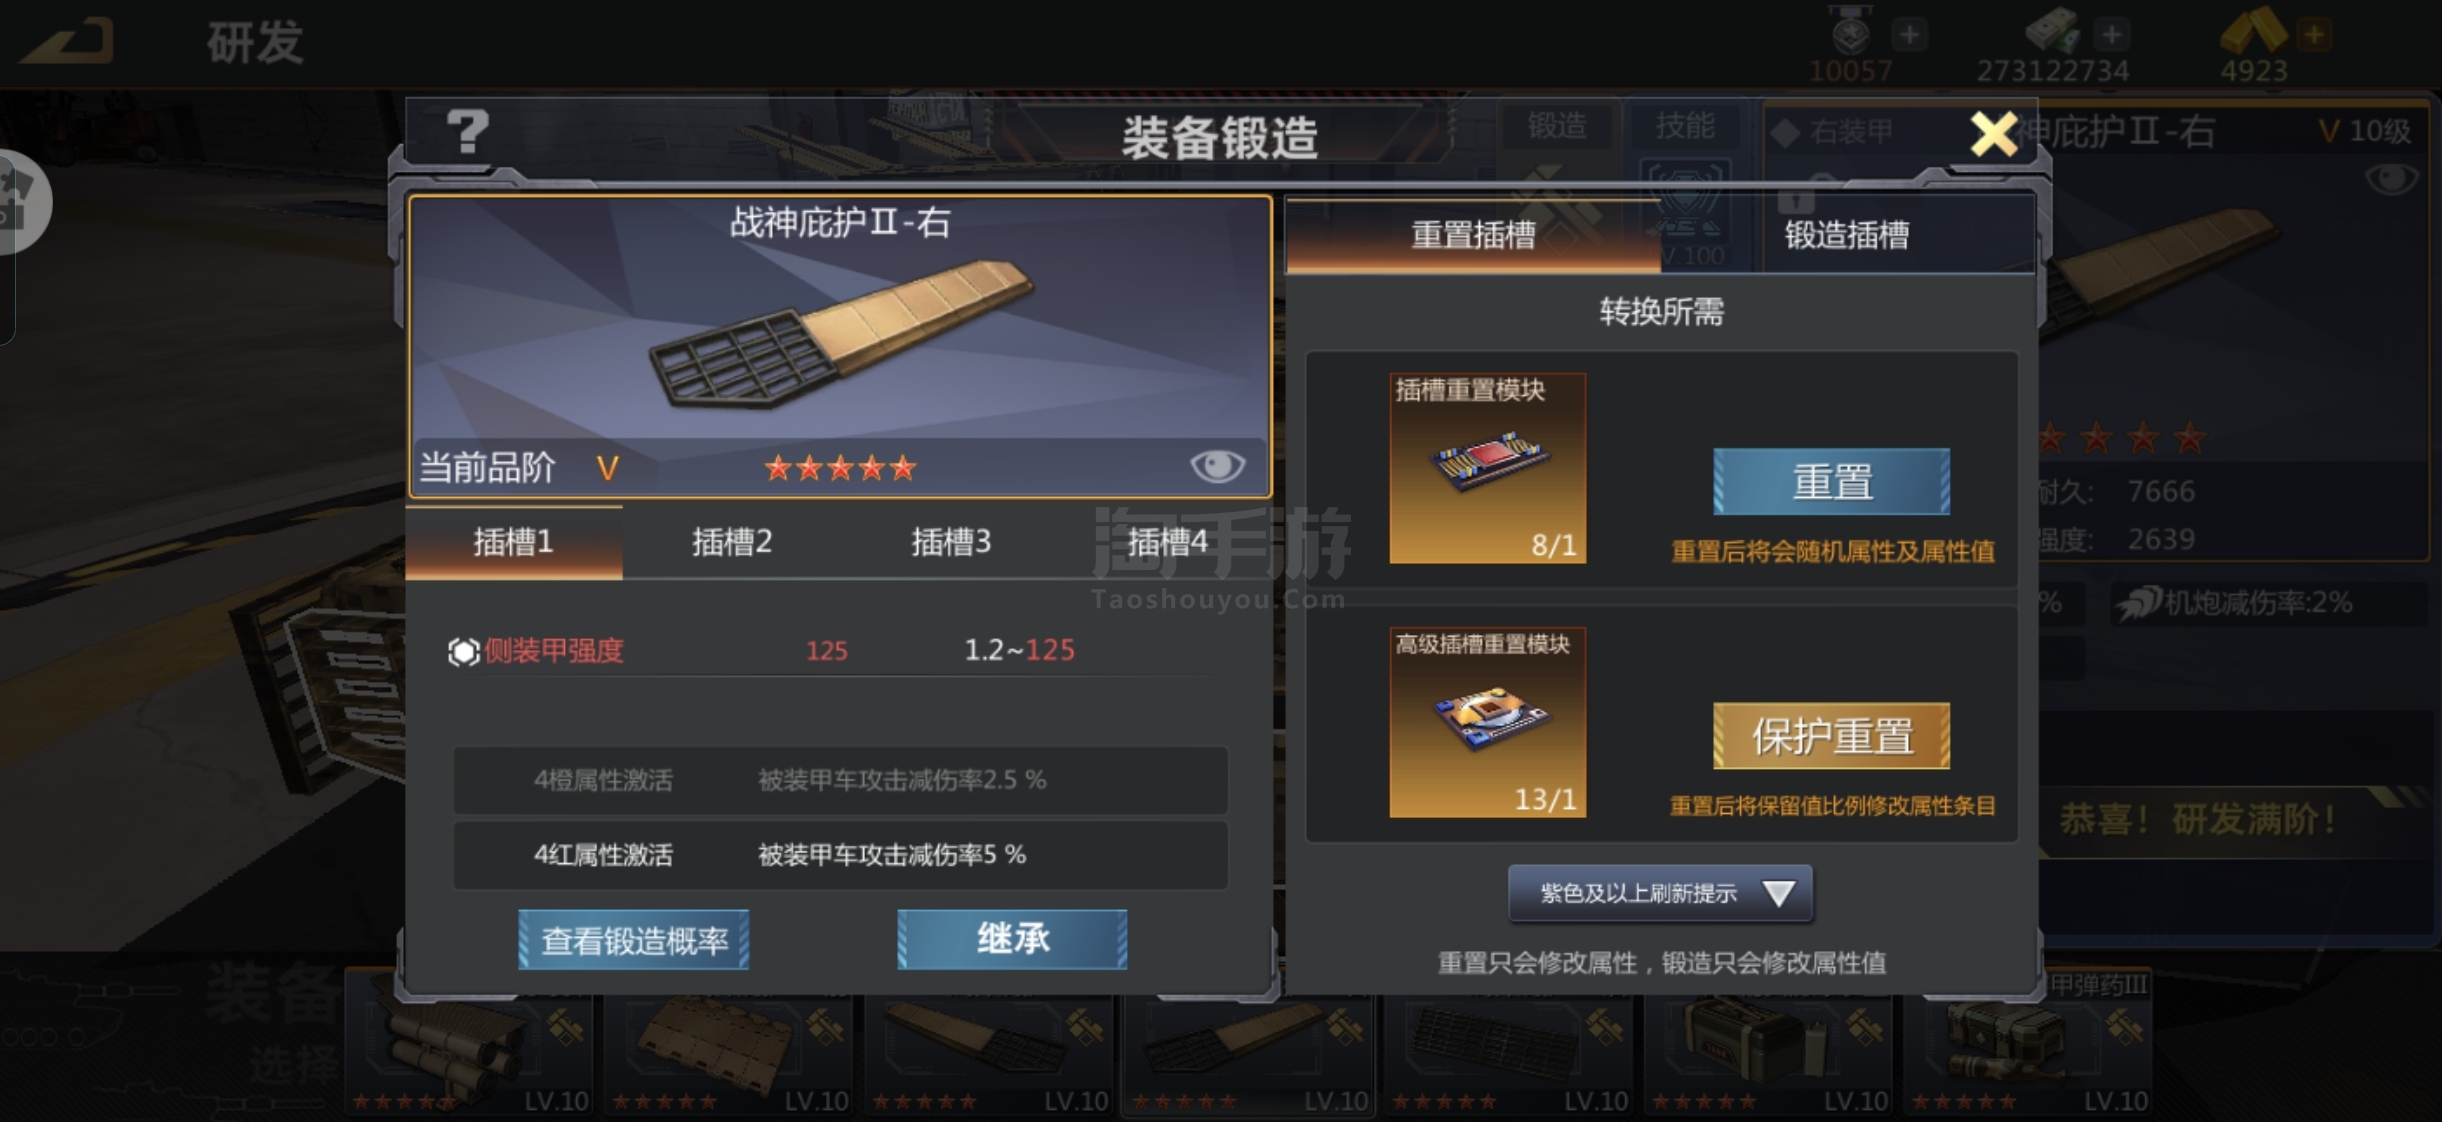This screenshot has height=1122, width=2442.
Task: Click the blue 重置 button
Action: click(1831, 481)
